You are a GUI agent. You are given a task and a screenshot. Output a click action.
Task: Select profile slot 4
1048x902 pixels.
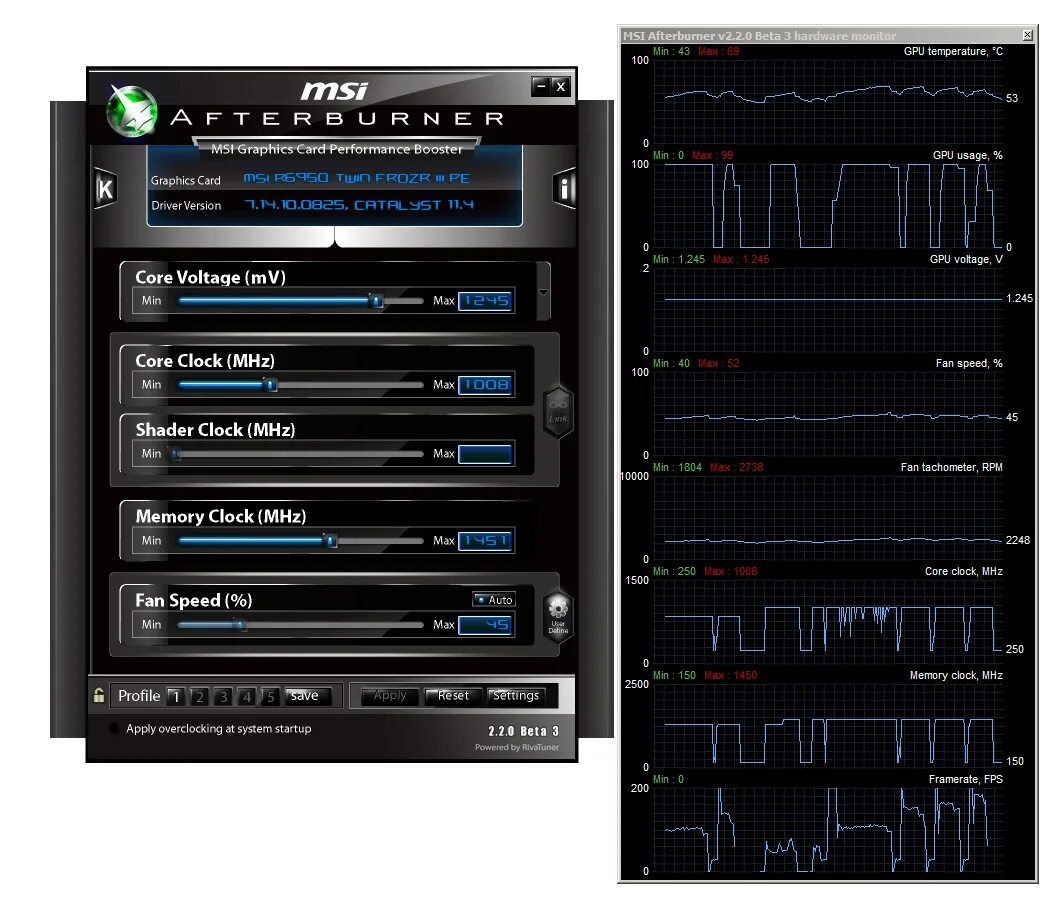point(247,696)
